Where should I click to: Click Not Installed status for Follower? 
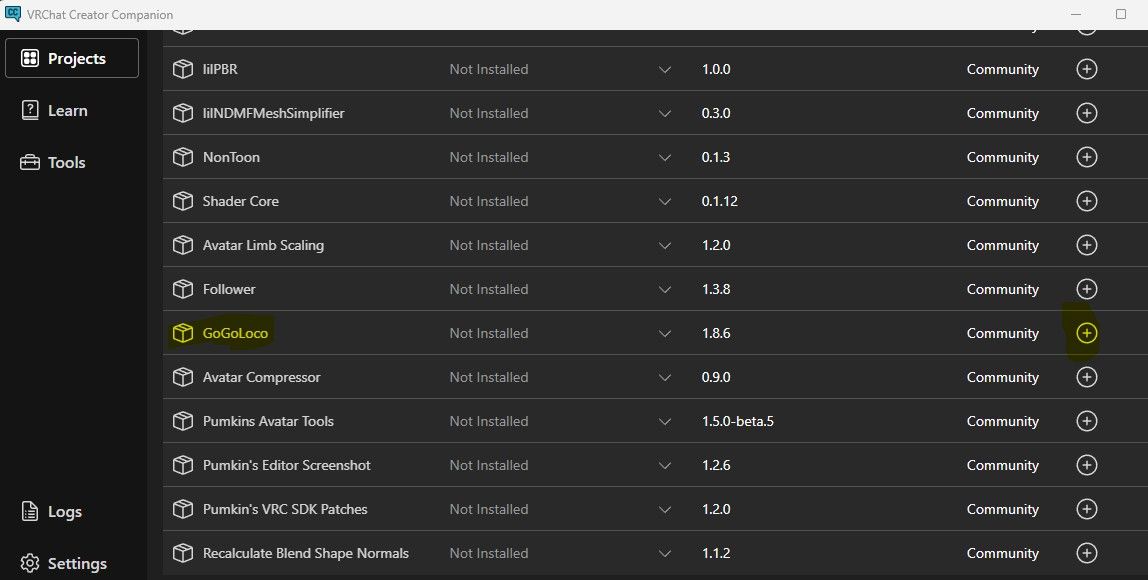488,289
